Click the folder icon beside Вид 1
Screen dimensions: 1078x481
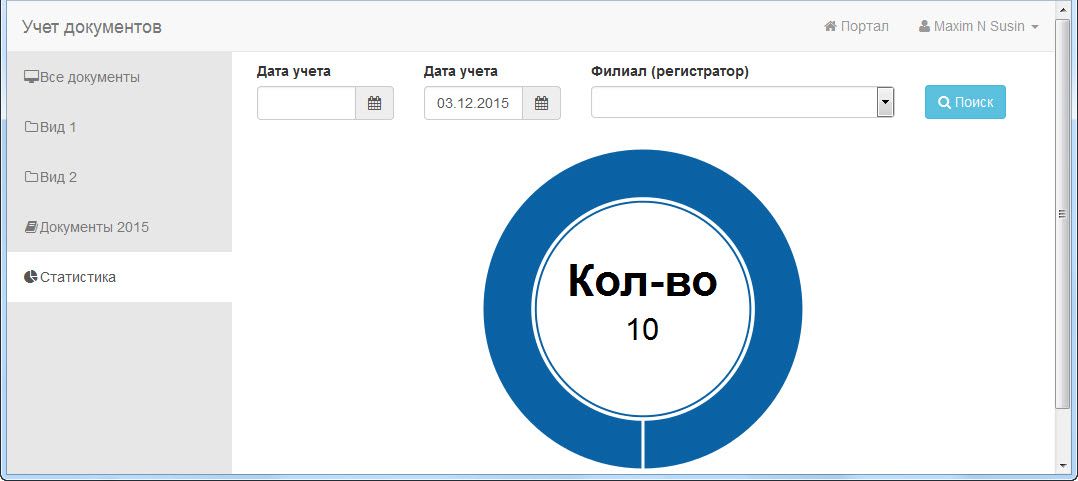[31, 127]
